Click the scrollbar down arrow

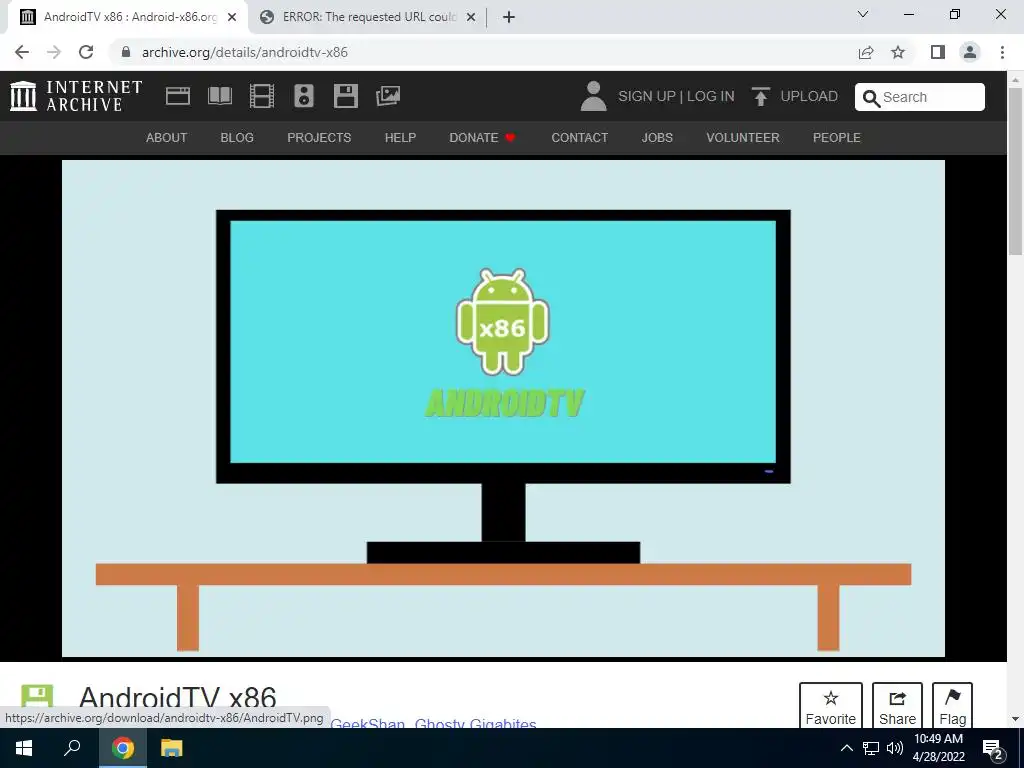coord(1015,720)
